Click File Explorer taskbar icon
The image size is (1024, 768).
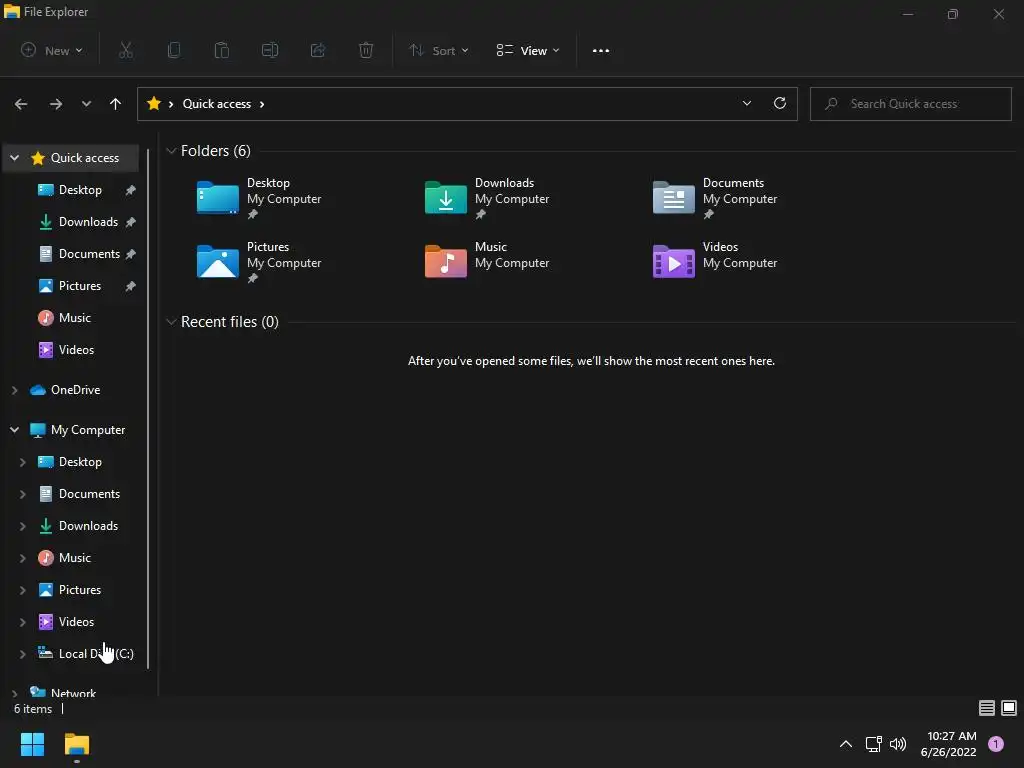pos(77,745)
